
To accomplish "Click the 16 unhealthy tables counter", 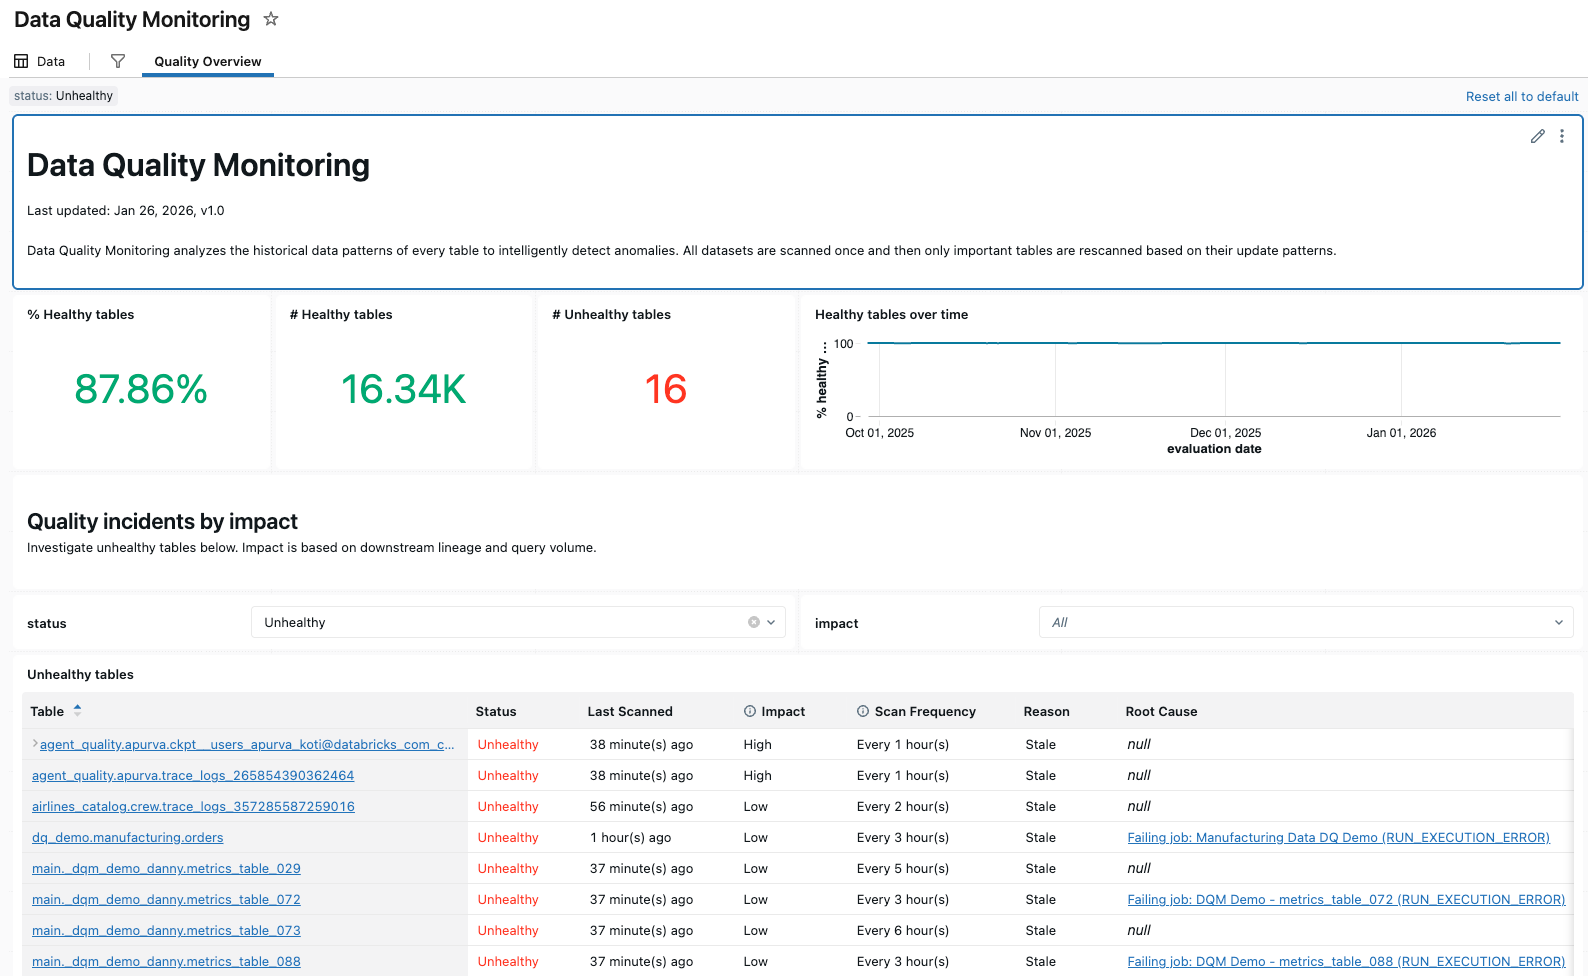I will (x=665, y=389).
